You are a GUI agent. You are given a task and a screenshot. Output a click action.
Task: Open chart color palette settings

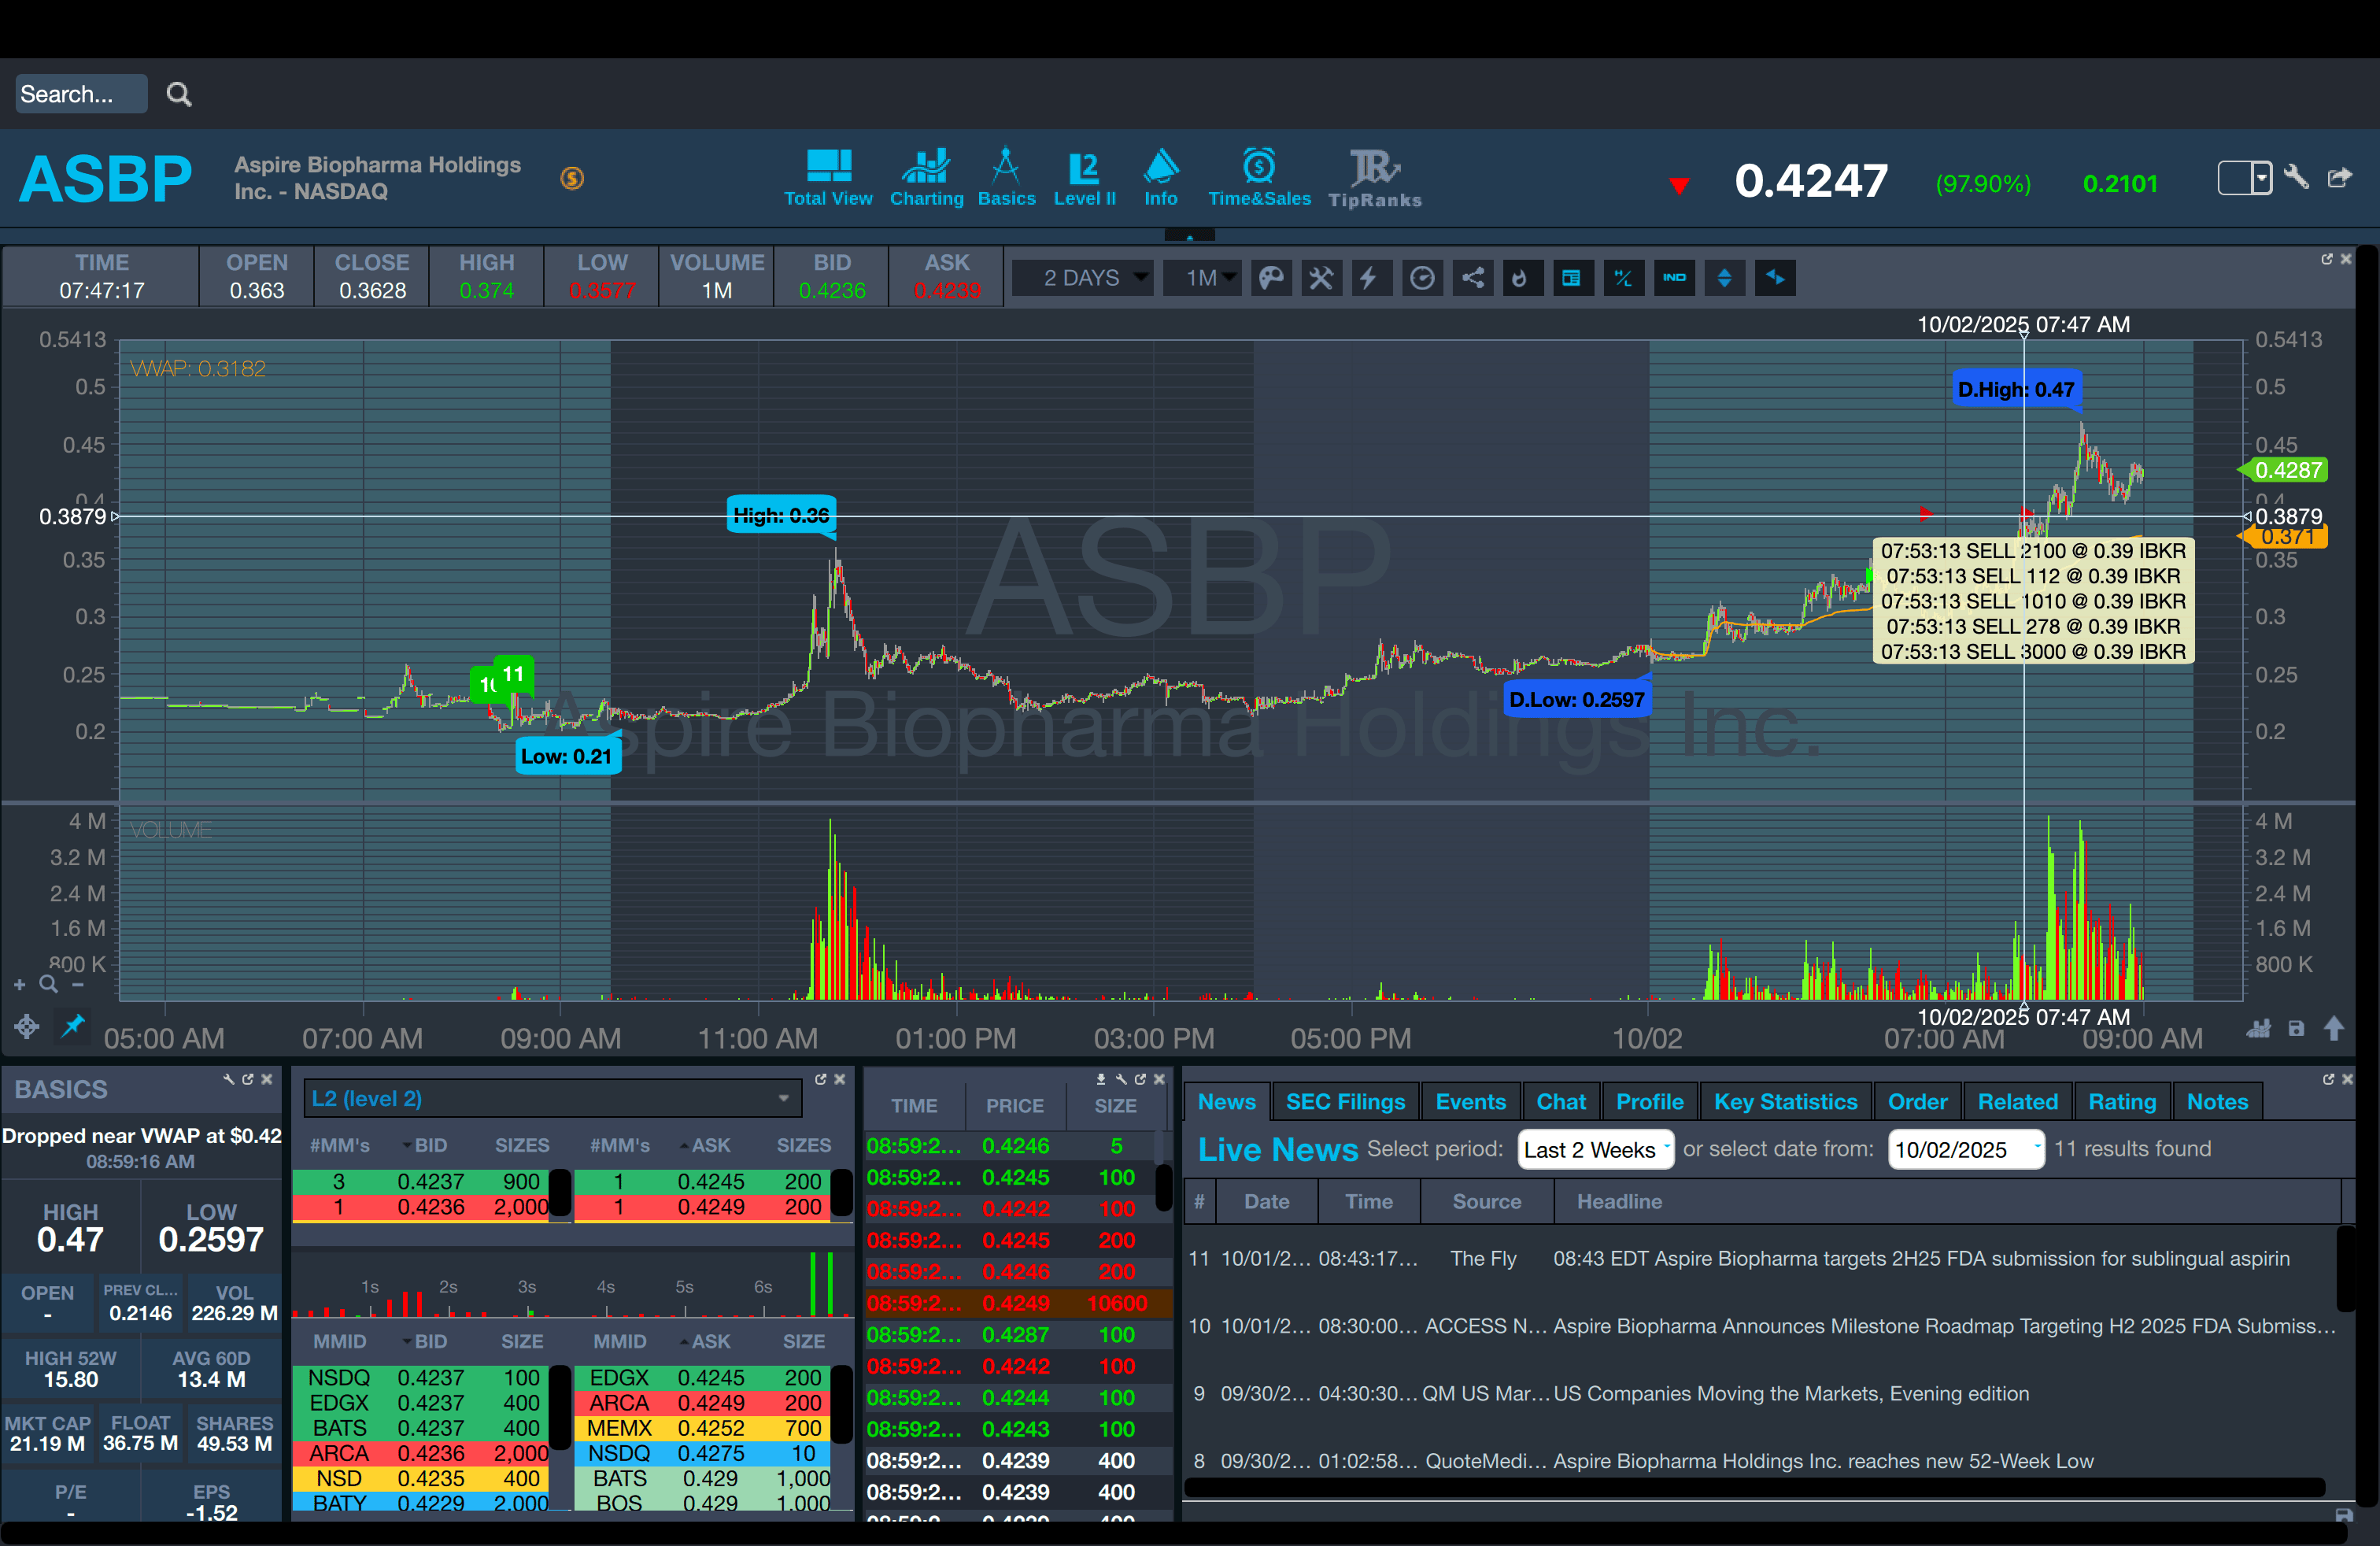(1271, 278)
